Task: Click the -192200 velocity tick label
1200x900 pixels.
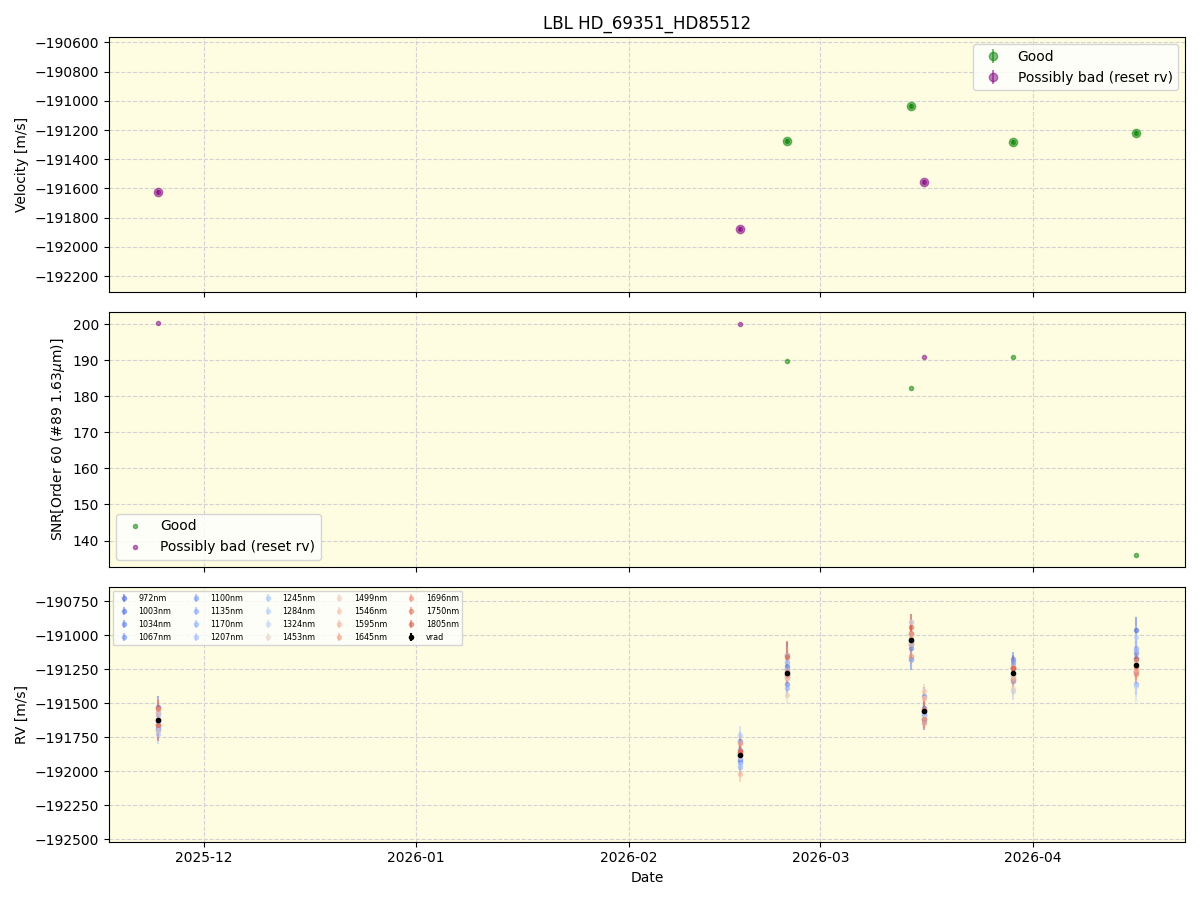Action: coord(69,277)
